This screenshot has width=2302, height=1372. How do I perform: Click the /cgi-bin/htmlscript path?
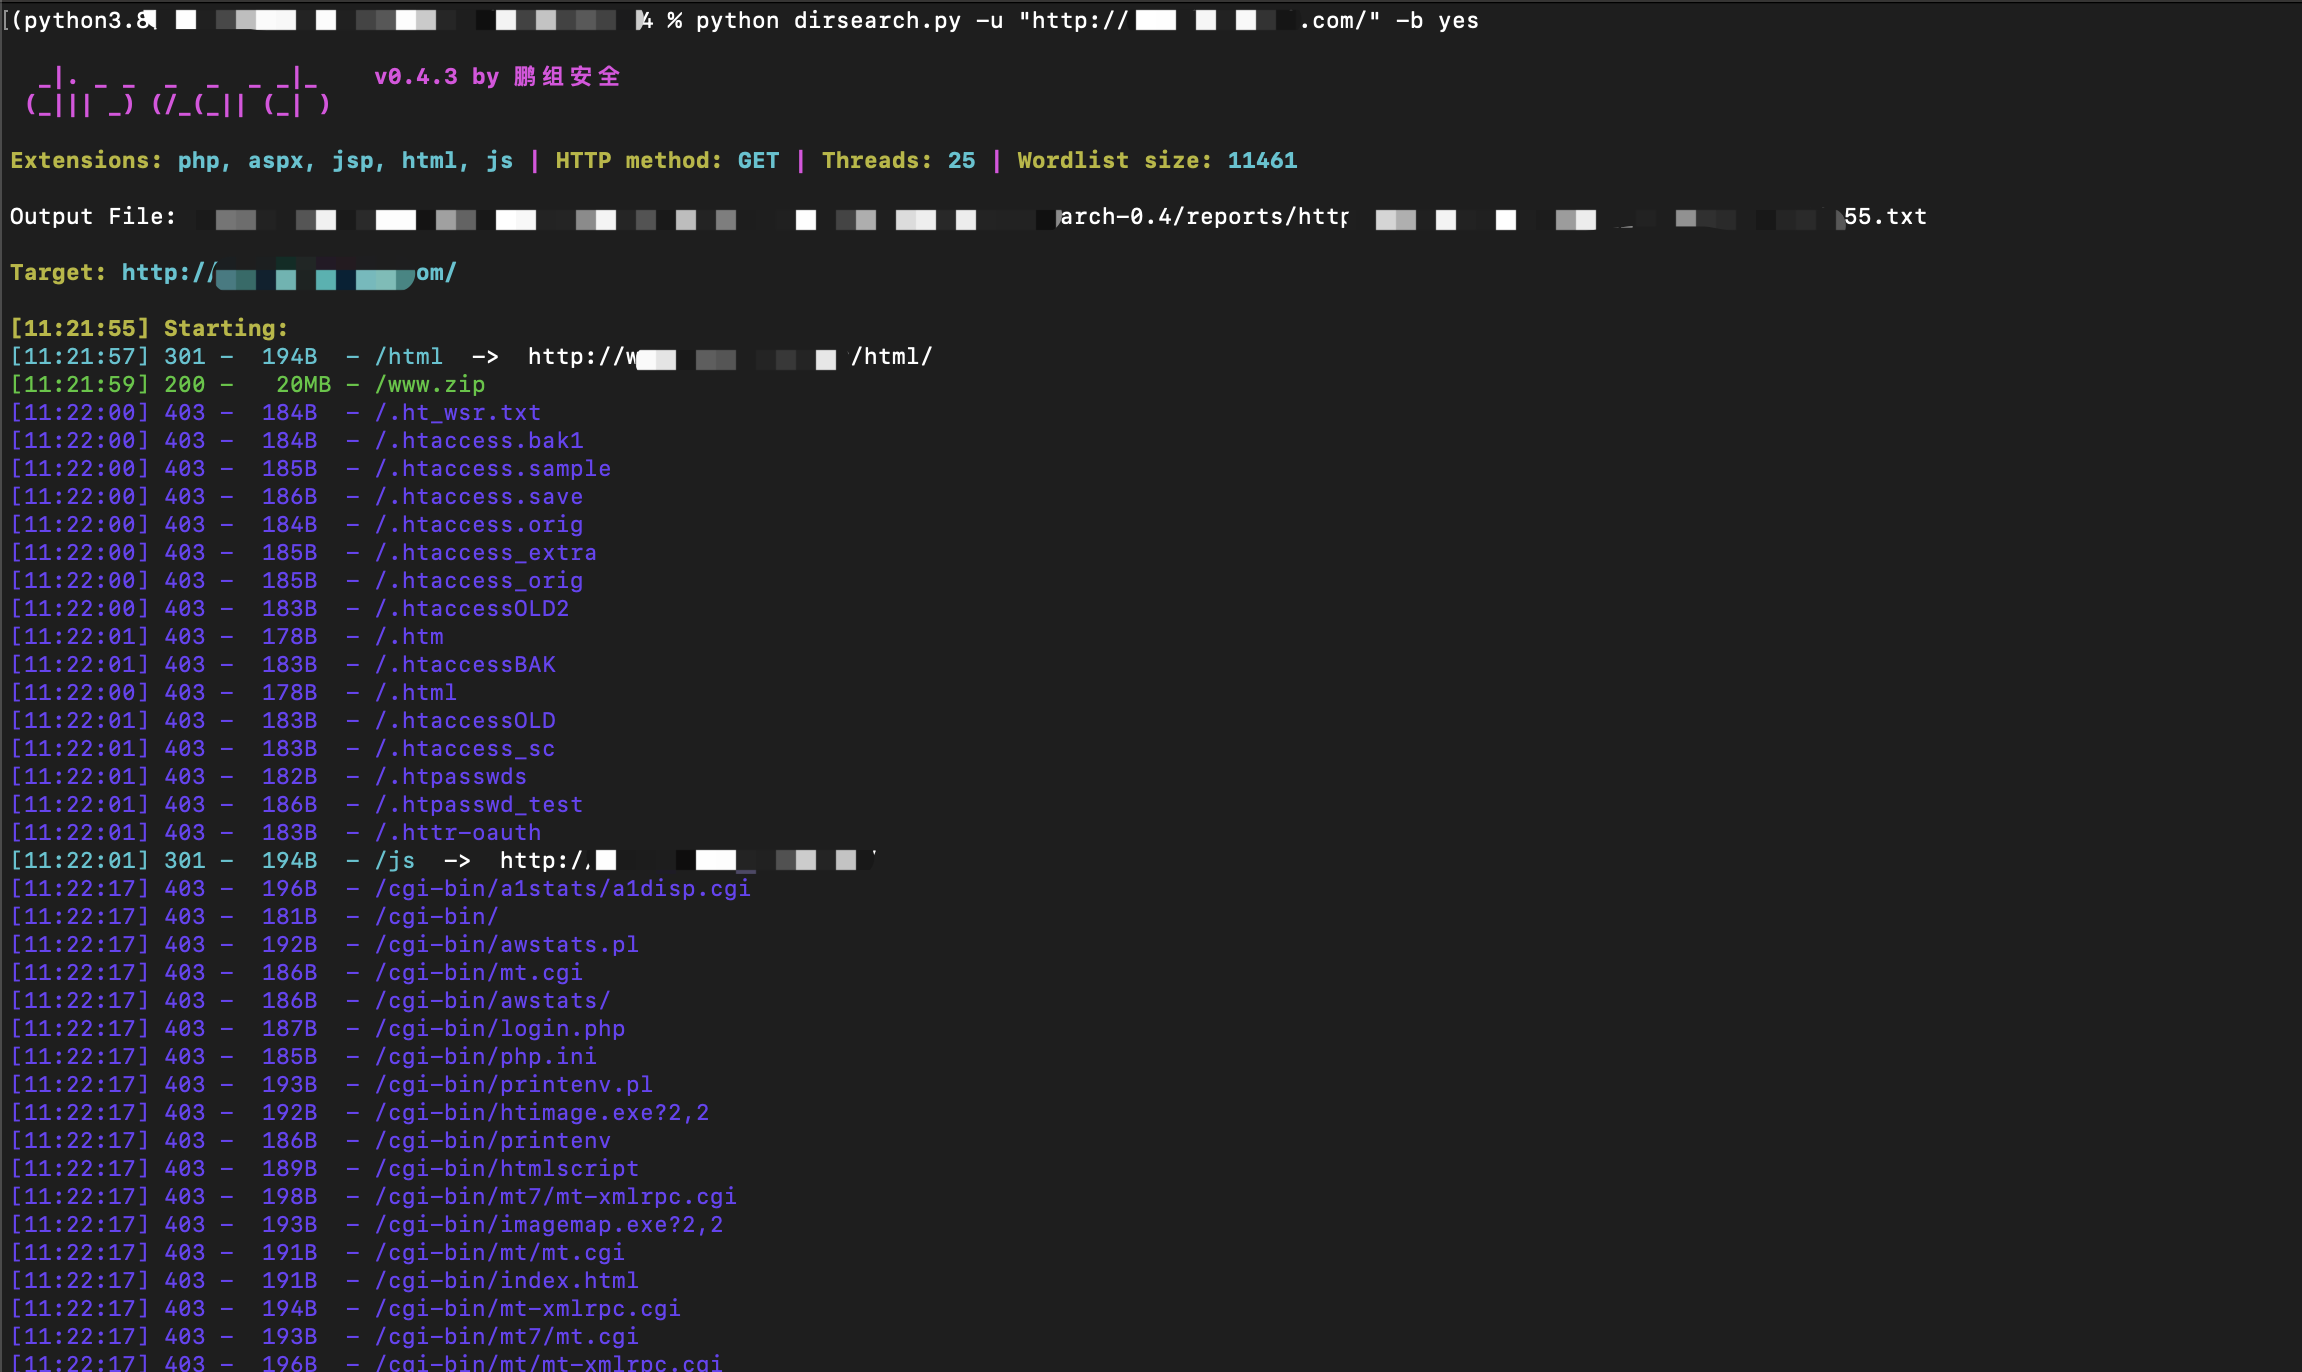tap(507, 1169)
